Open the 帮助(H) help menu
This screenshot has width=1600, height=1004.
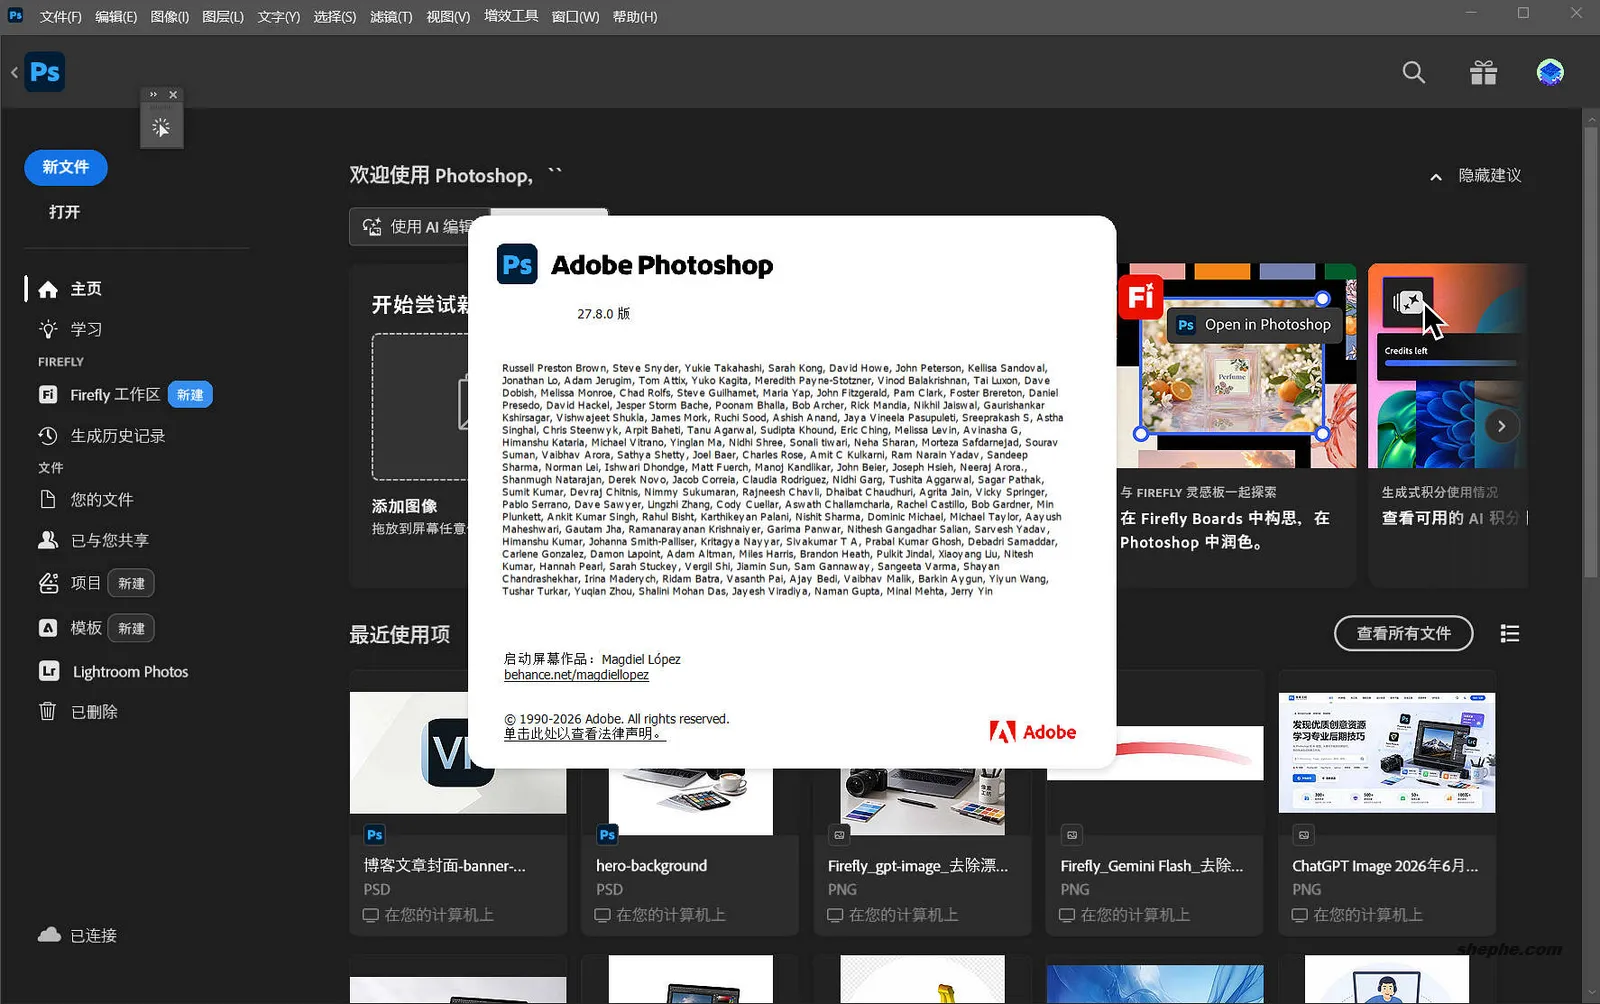tap(635, 17)
